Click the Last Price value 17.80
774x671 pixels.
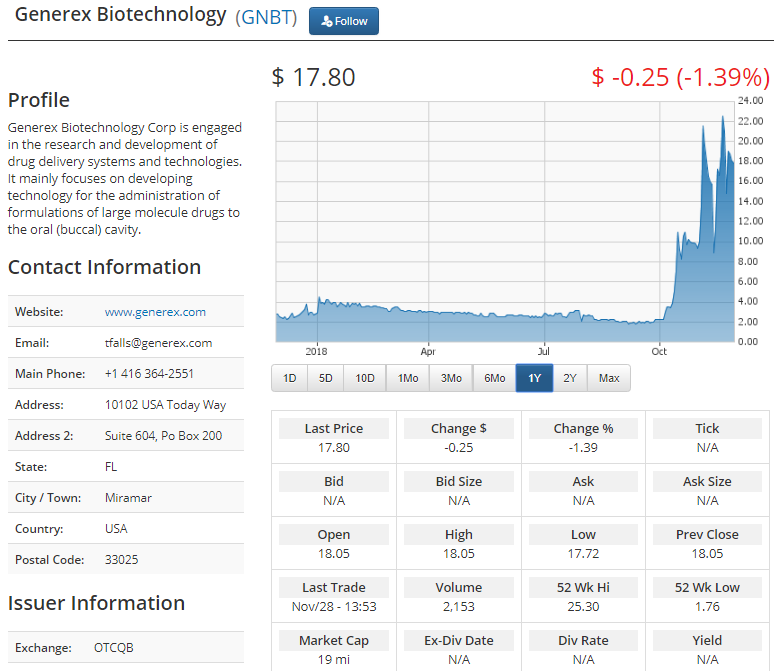point(334,448)
